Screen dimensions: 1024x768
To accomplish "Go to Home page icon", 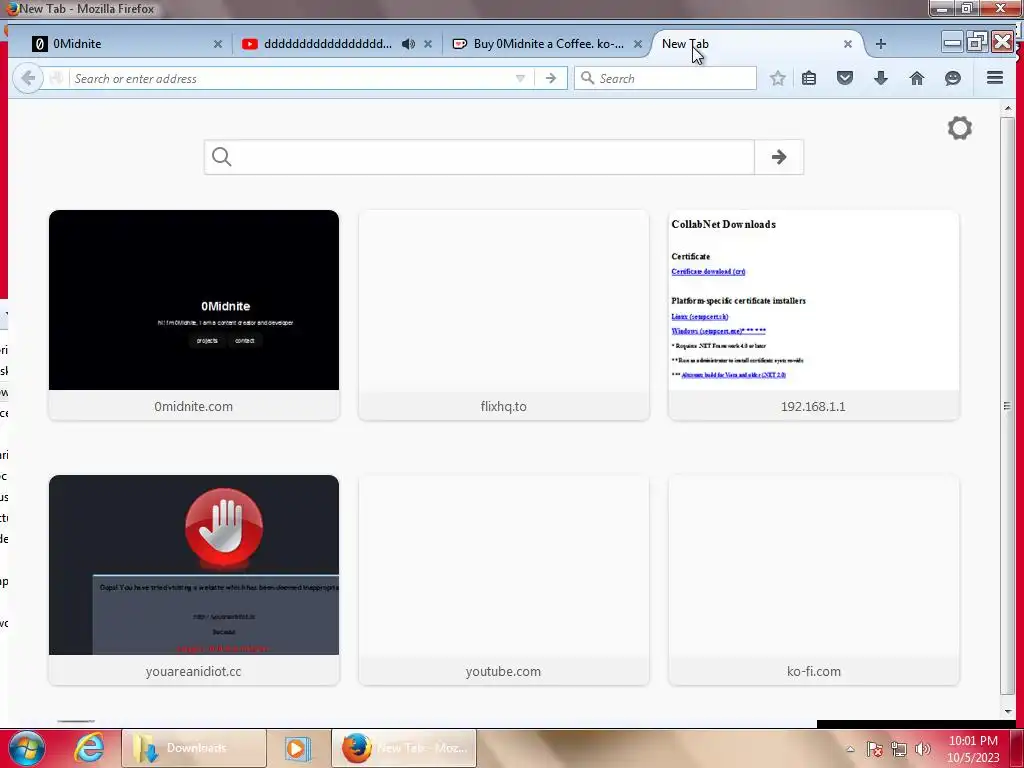I will pos(917,78).
